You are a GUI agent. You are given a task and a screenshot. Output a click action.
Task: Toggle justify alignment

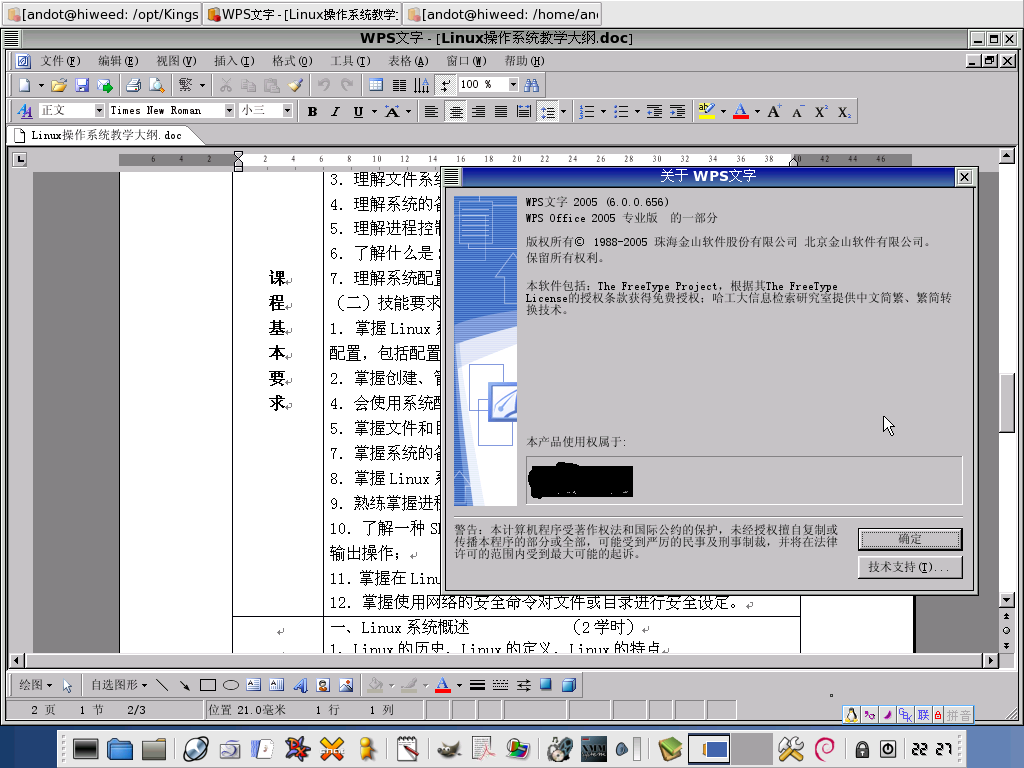tap(501, 112)
